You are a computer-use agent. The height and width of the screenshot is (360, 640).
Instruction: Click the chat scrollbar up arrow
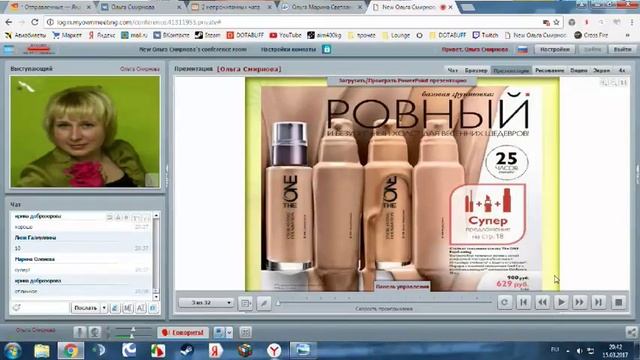tap(156, 215)
